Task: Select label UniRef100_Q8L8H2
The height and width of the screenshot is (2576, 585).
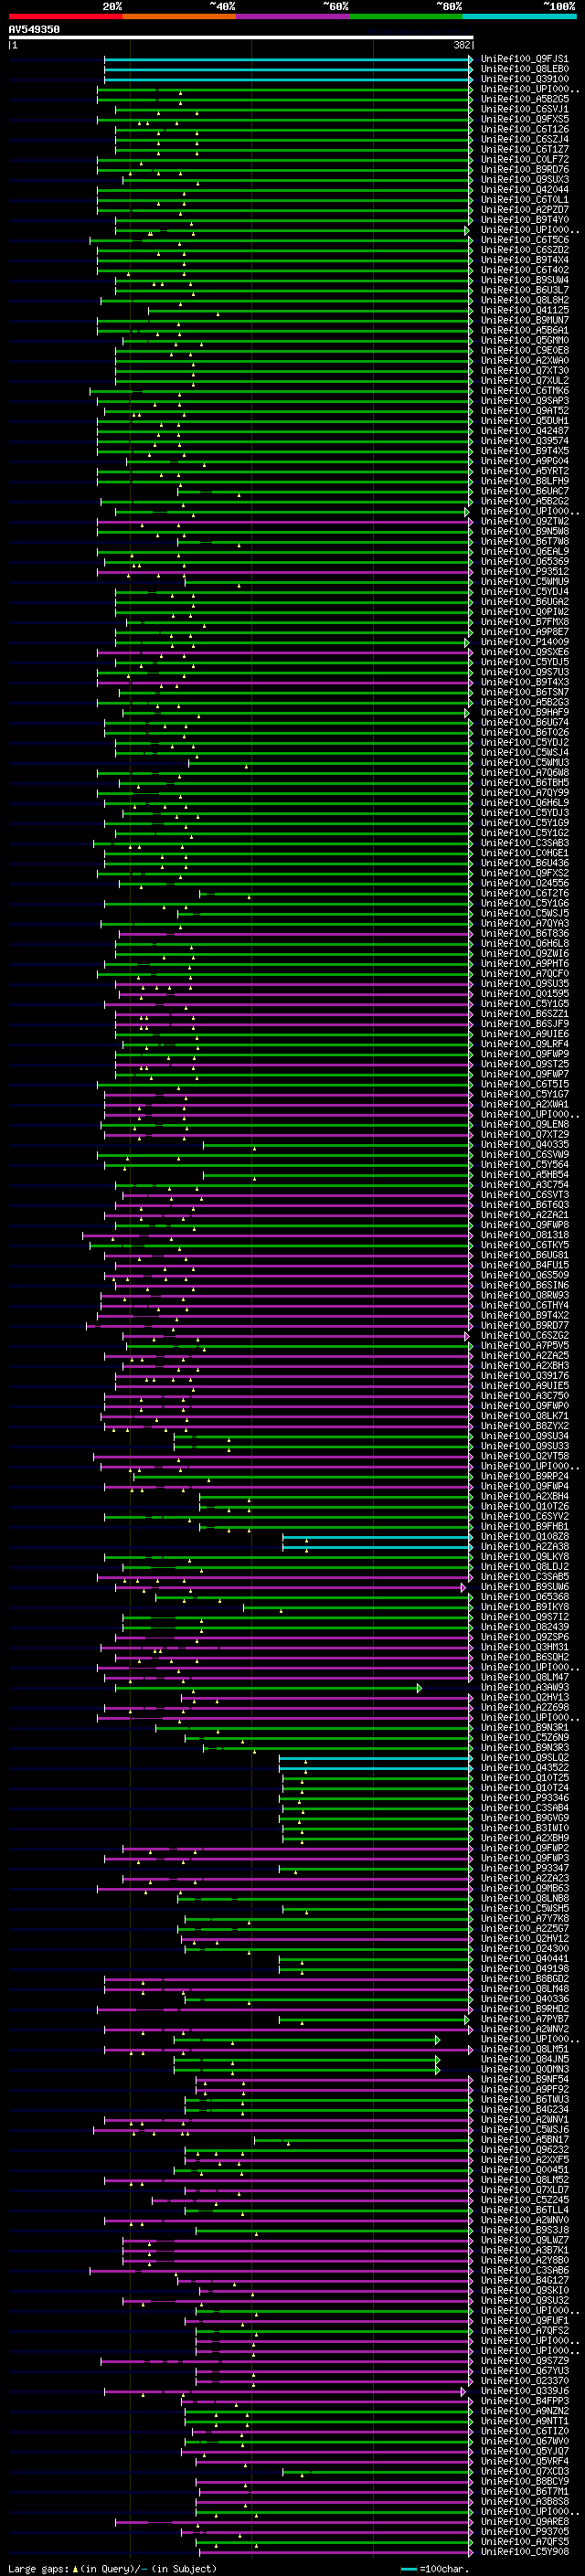Action: 525,300
